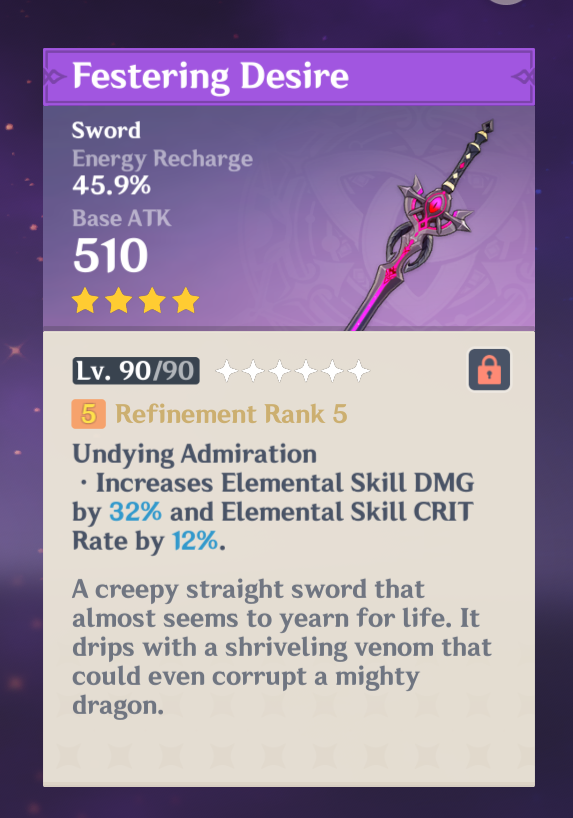Click the left ornament on the title banner
The width and height of the screenshot is (573, 818).
tap(56, 77)
